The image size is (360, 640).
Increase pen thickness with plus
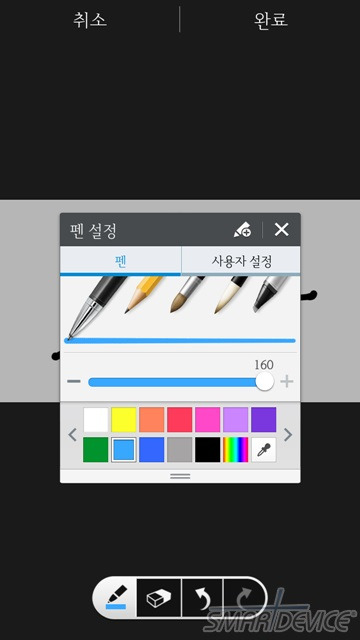pos(287,382)
